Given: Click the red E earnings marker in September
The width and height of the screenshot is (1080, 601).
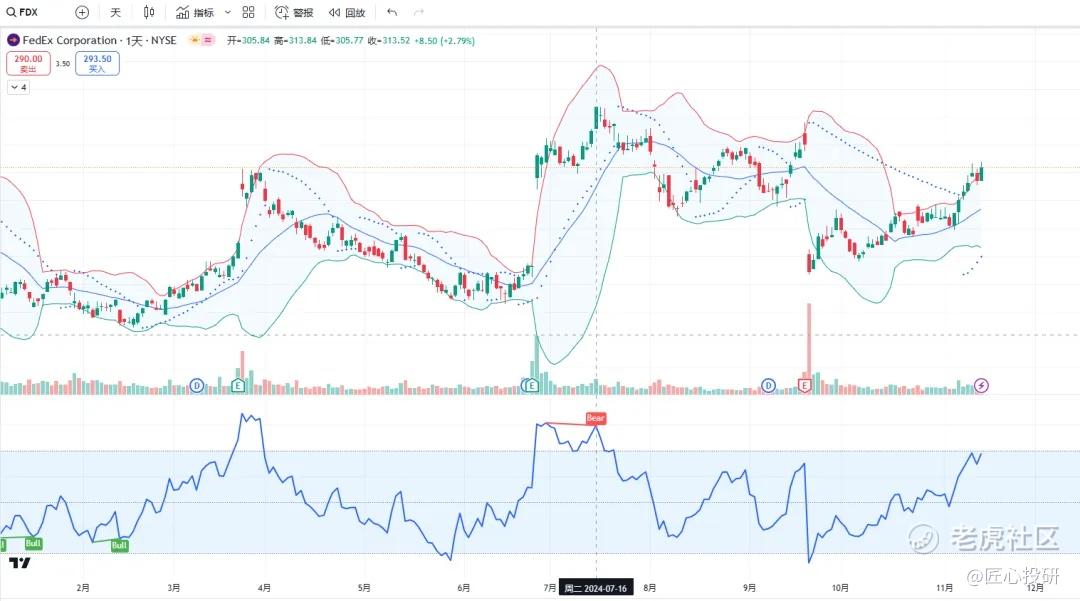Looking at the screenshot, I should coord(804,386).
